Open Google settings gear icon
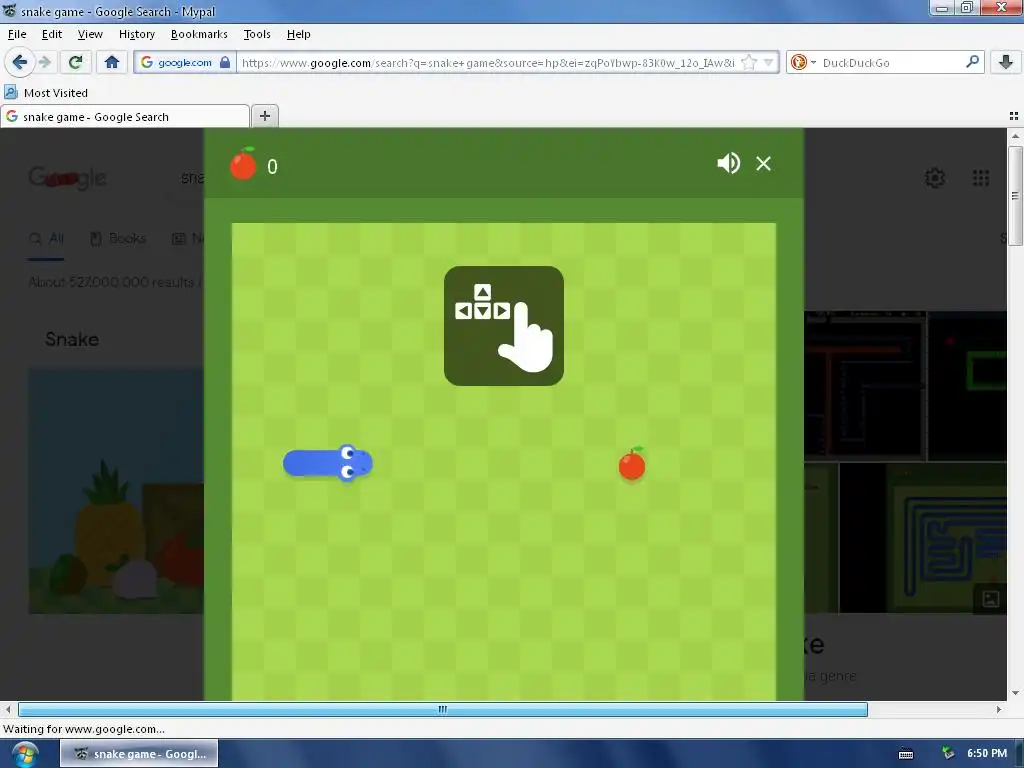 click(935, 178)
